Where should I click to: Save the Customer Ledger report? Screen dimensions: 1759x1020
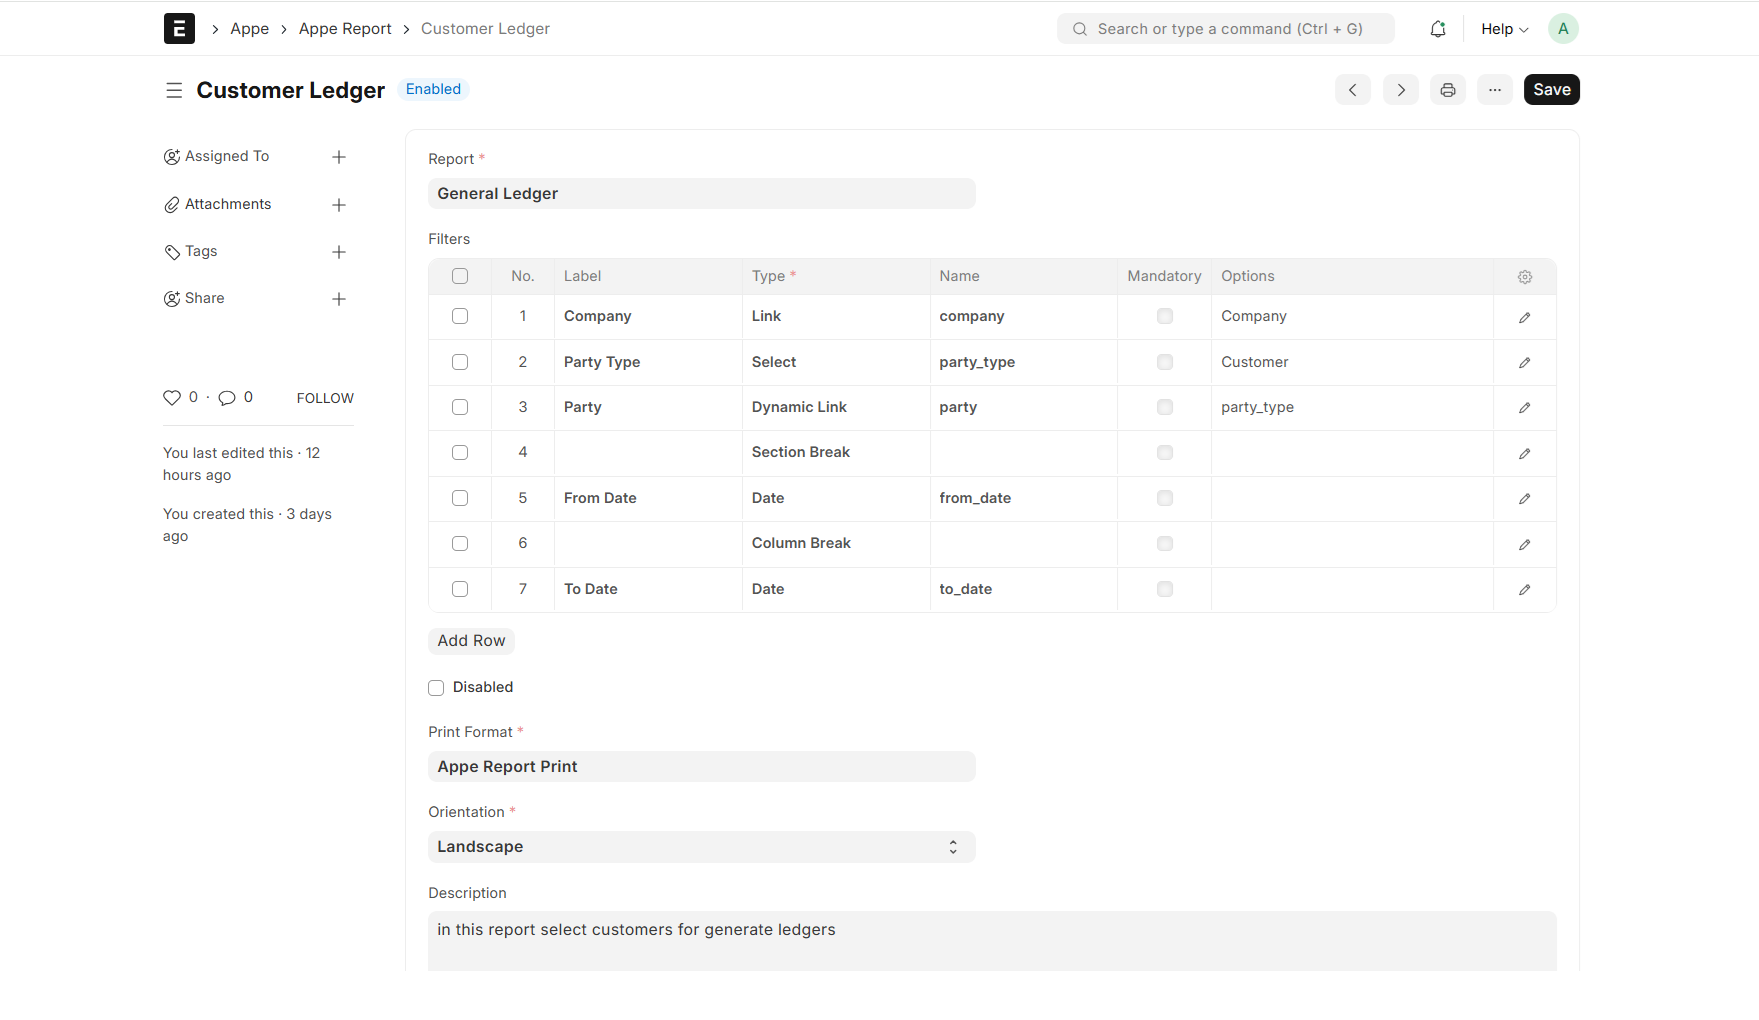click(x=1551, y=89)
